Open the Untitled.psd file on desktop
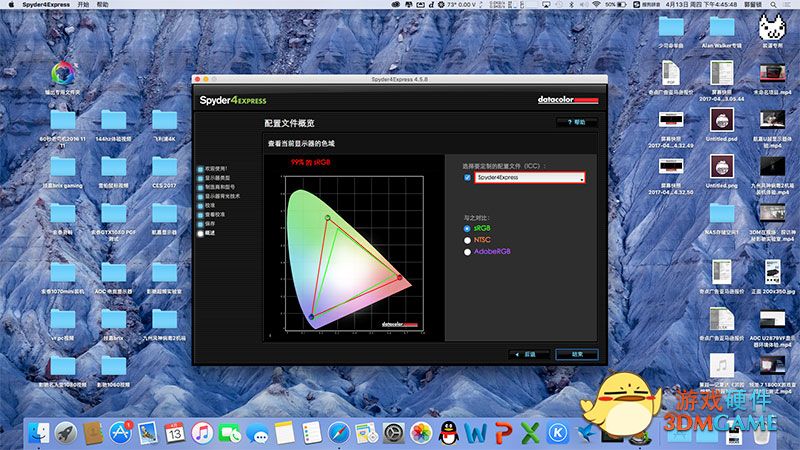This screenshot has height=450, width=800. point(720,122)
